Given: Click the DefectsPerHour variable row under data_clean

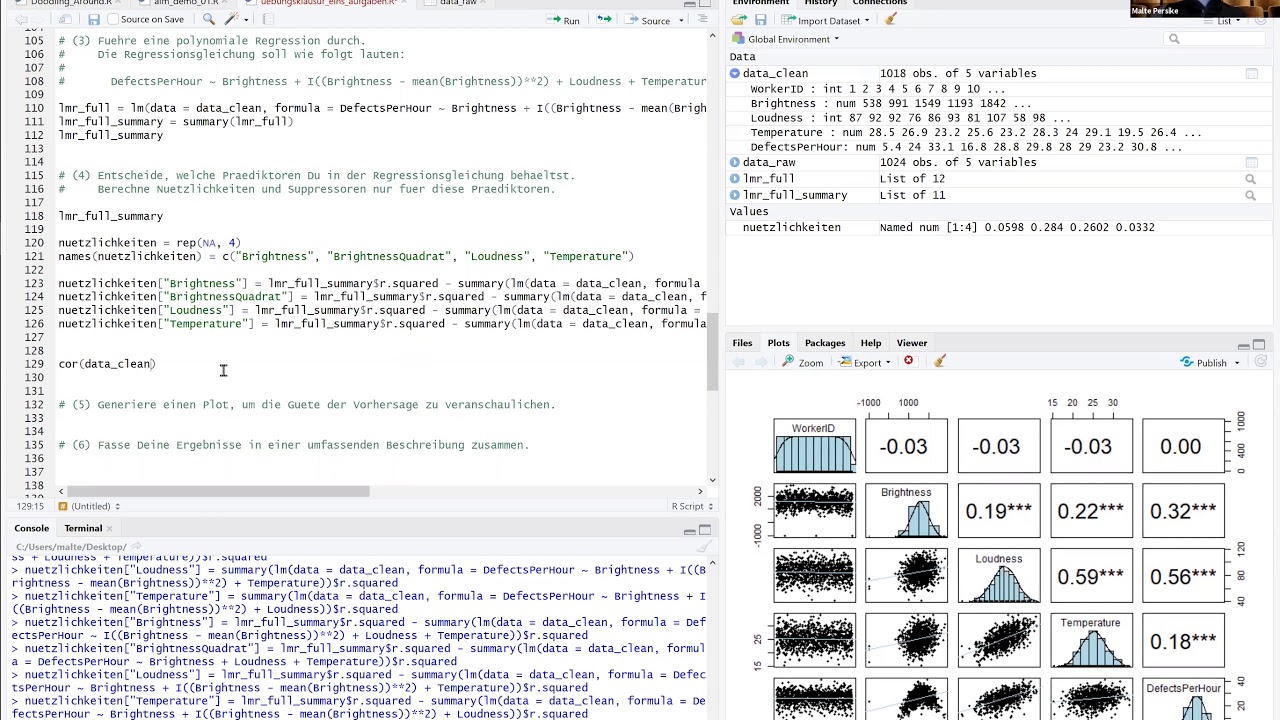Looking at the screenshot, I should pos(998,147).
